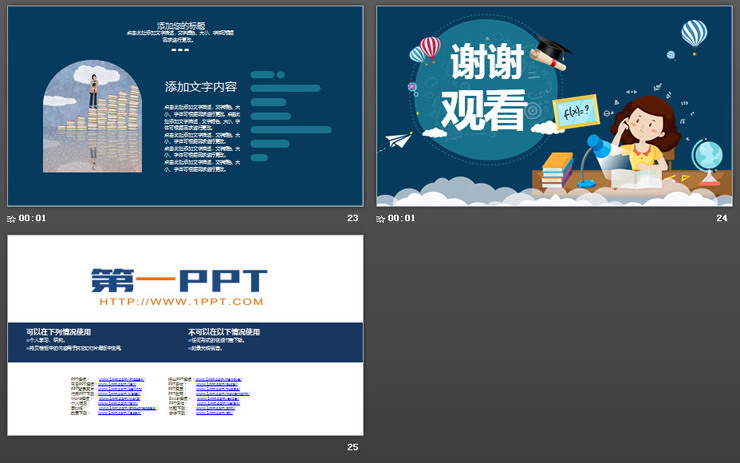Click the slide number 25 label
Viewport: 740px width, 463px height.
coord(353,447)
